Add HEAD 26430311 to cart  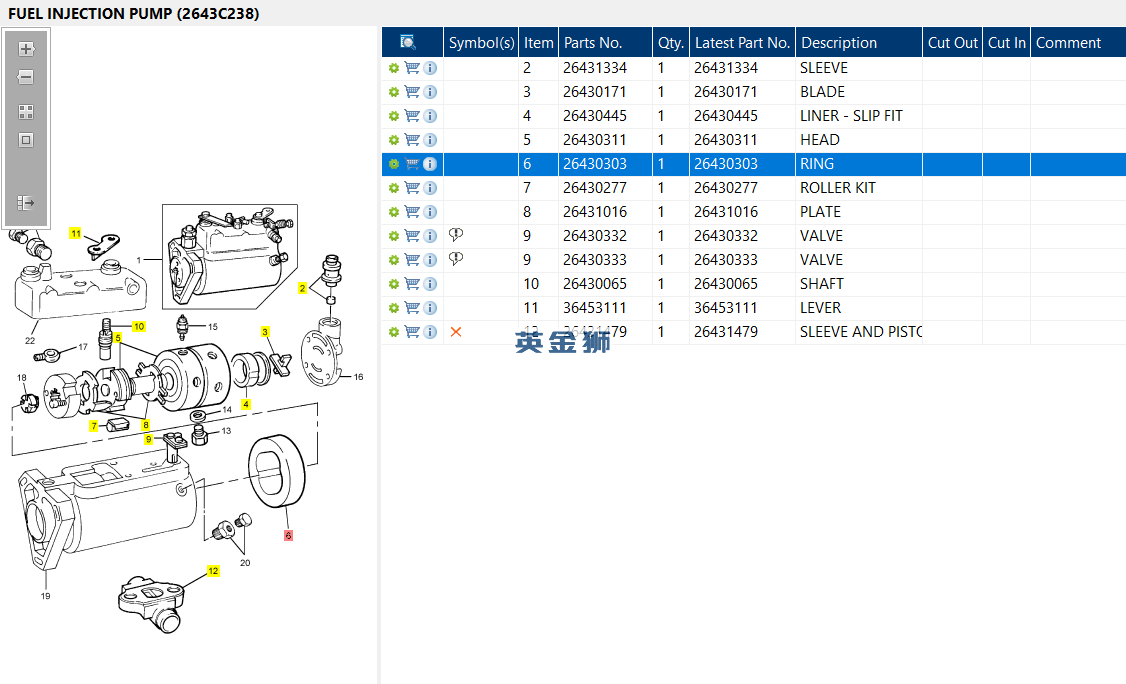pos(412,139)
